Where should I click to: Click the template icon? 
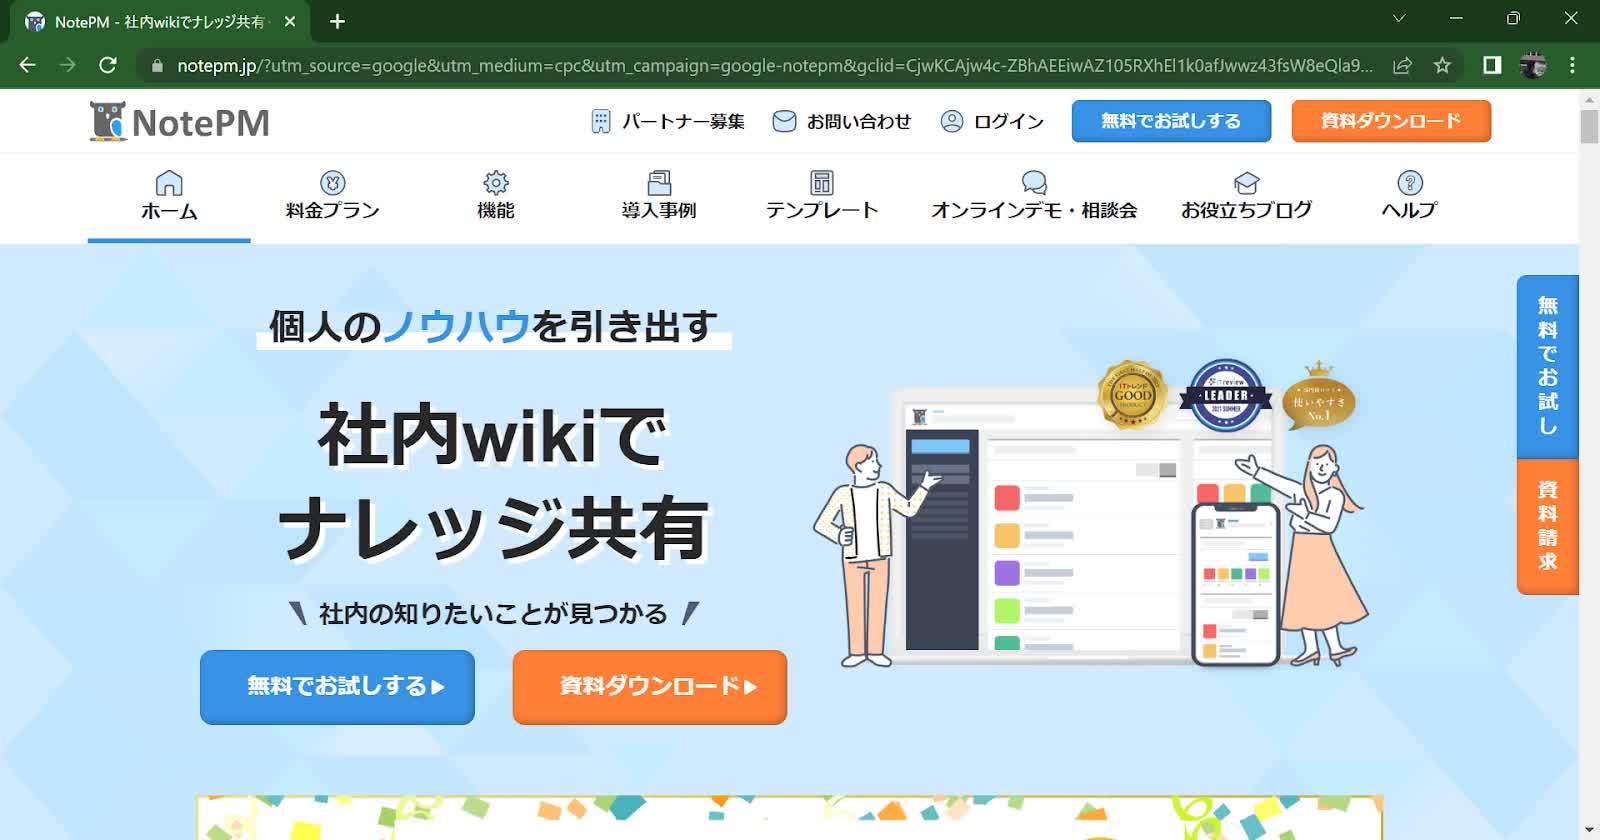point(822,182)
